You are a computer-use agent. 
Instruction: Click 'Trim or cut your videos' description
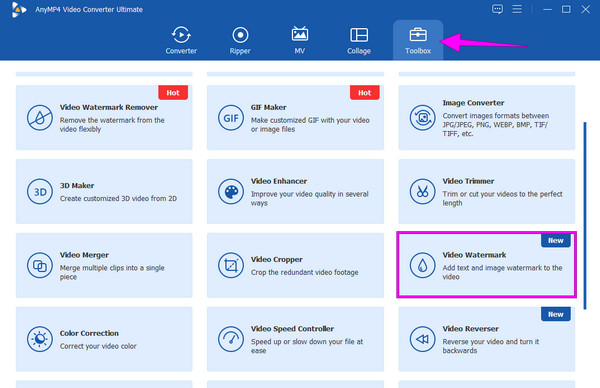click(502, 199)
